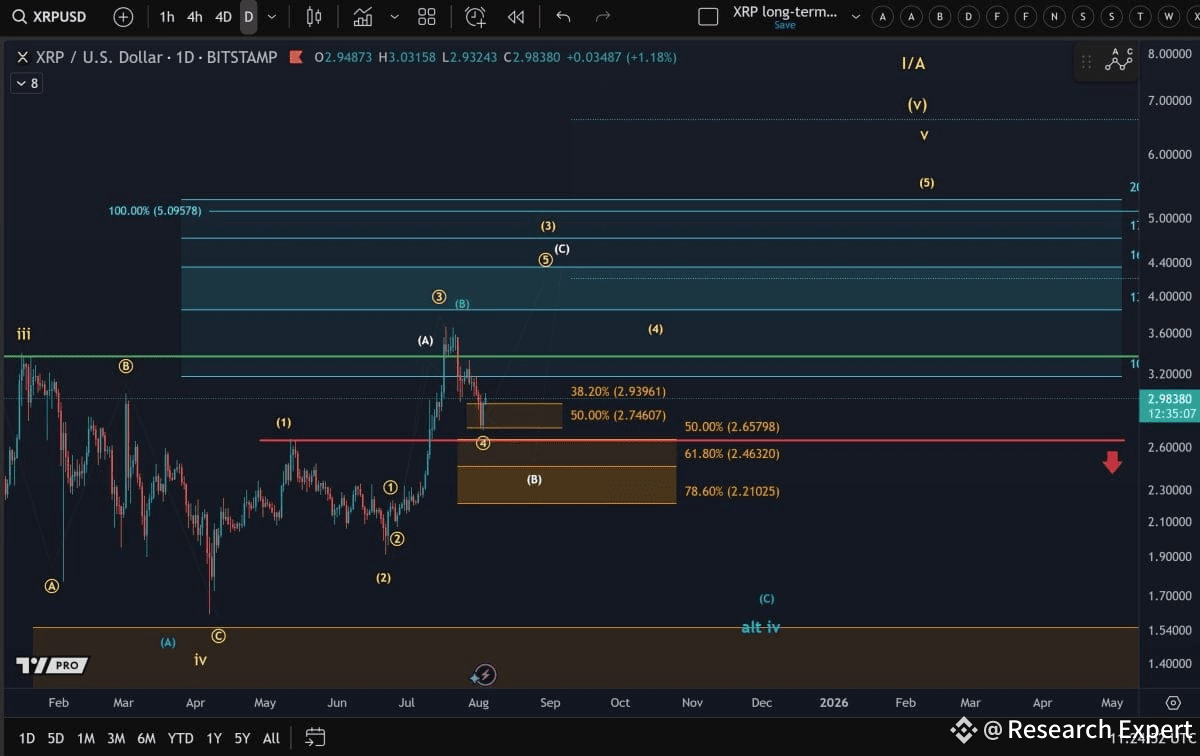
Task: Set the range to 1Y
Action: coord(214,738)
